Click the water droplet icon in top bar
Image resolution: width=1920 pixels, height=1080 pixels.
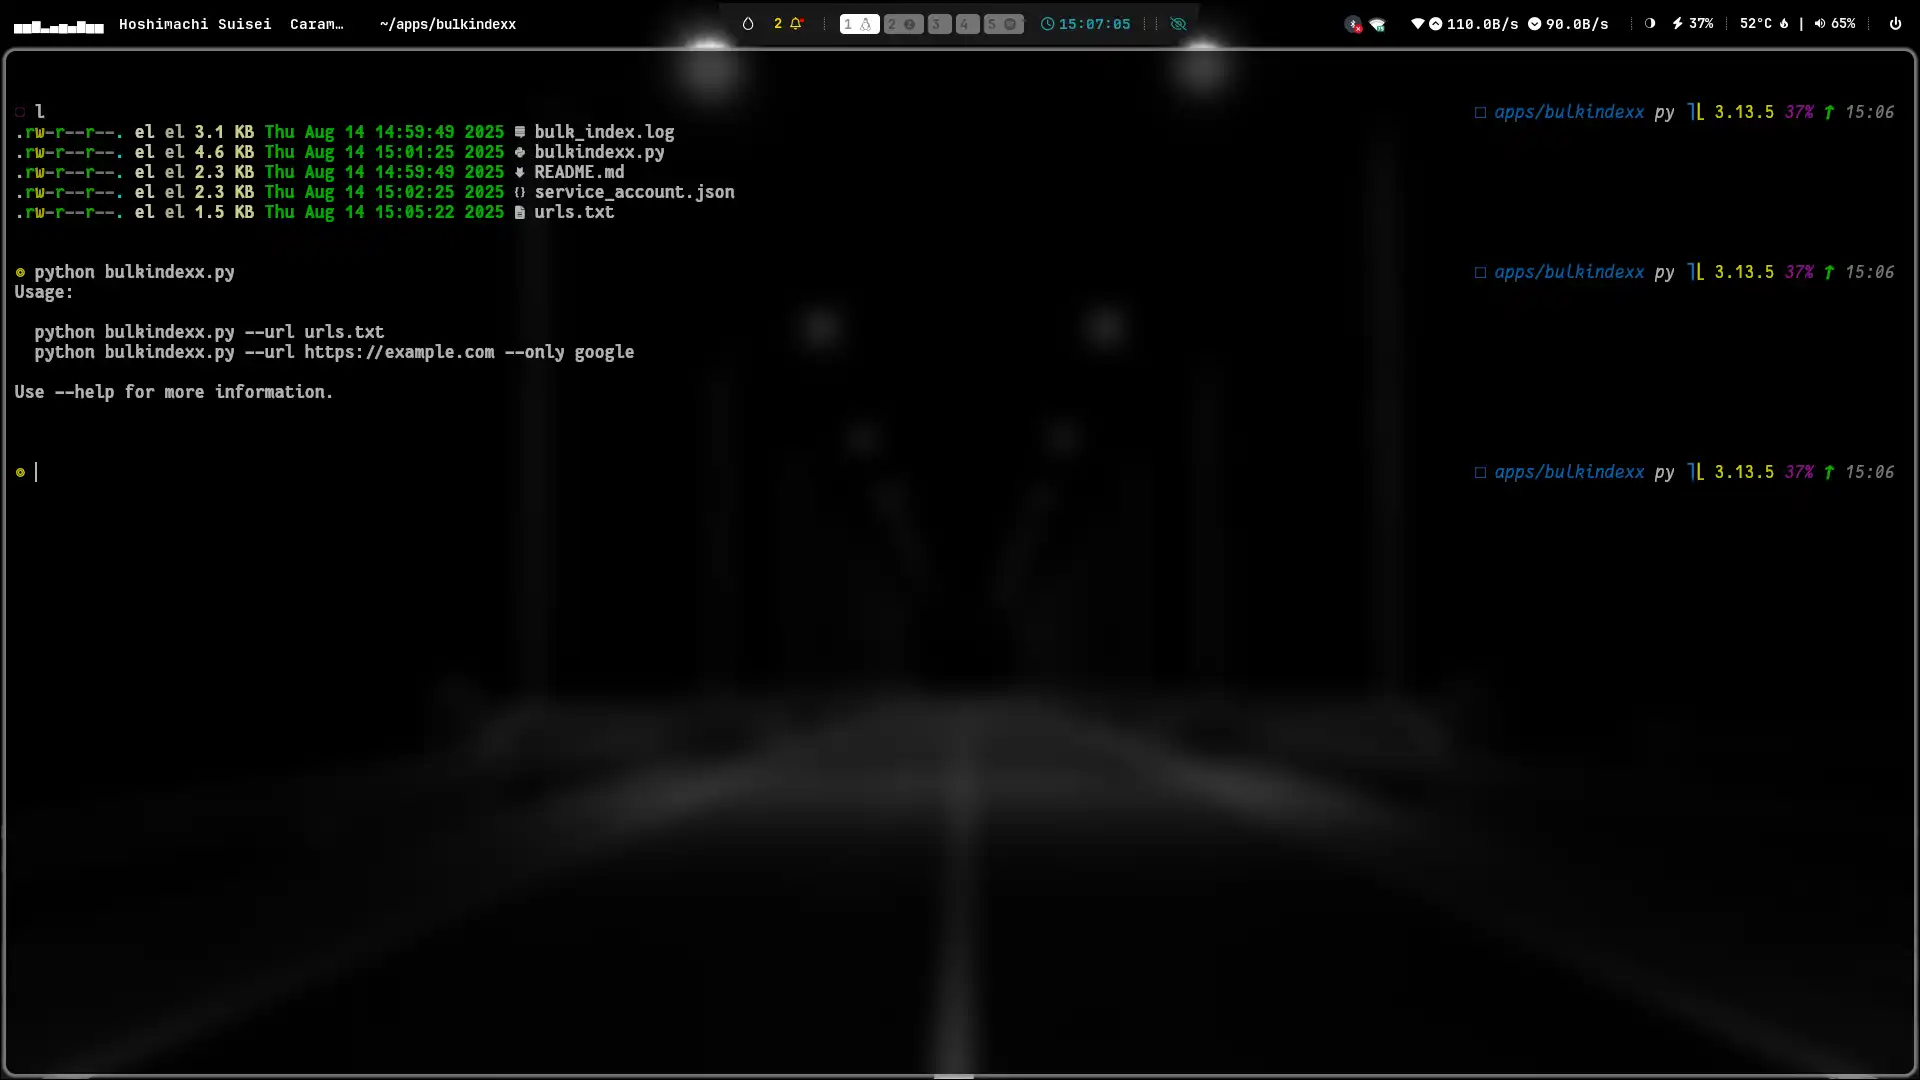[x=747, y=24]
